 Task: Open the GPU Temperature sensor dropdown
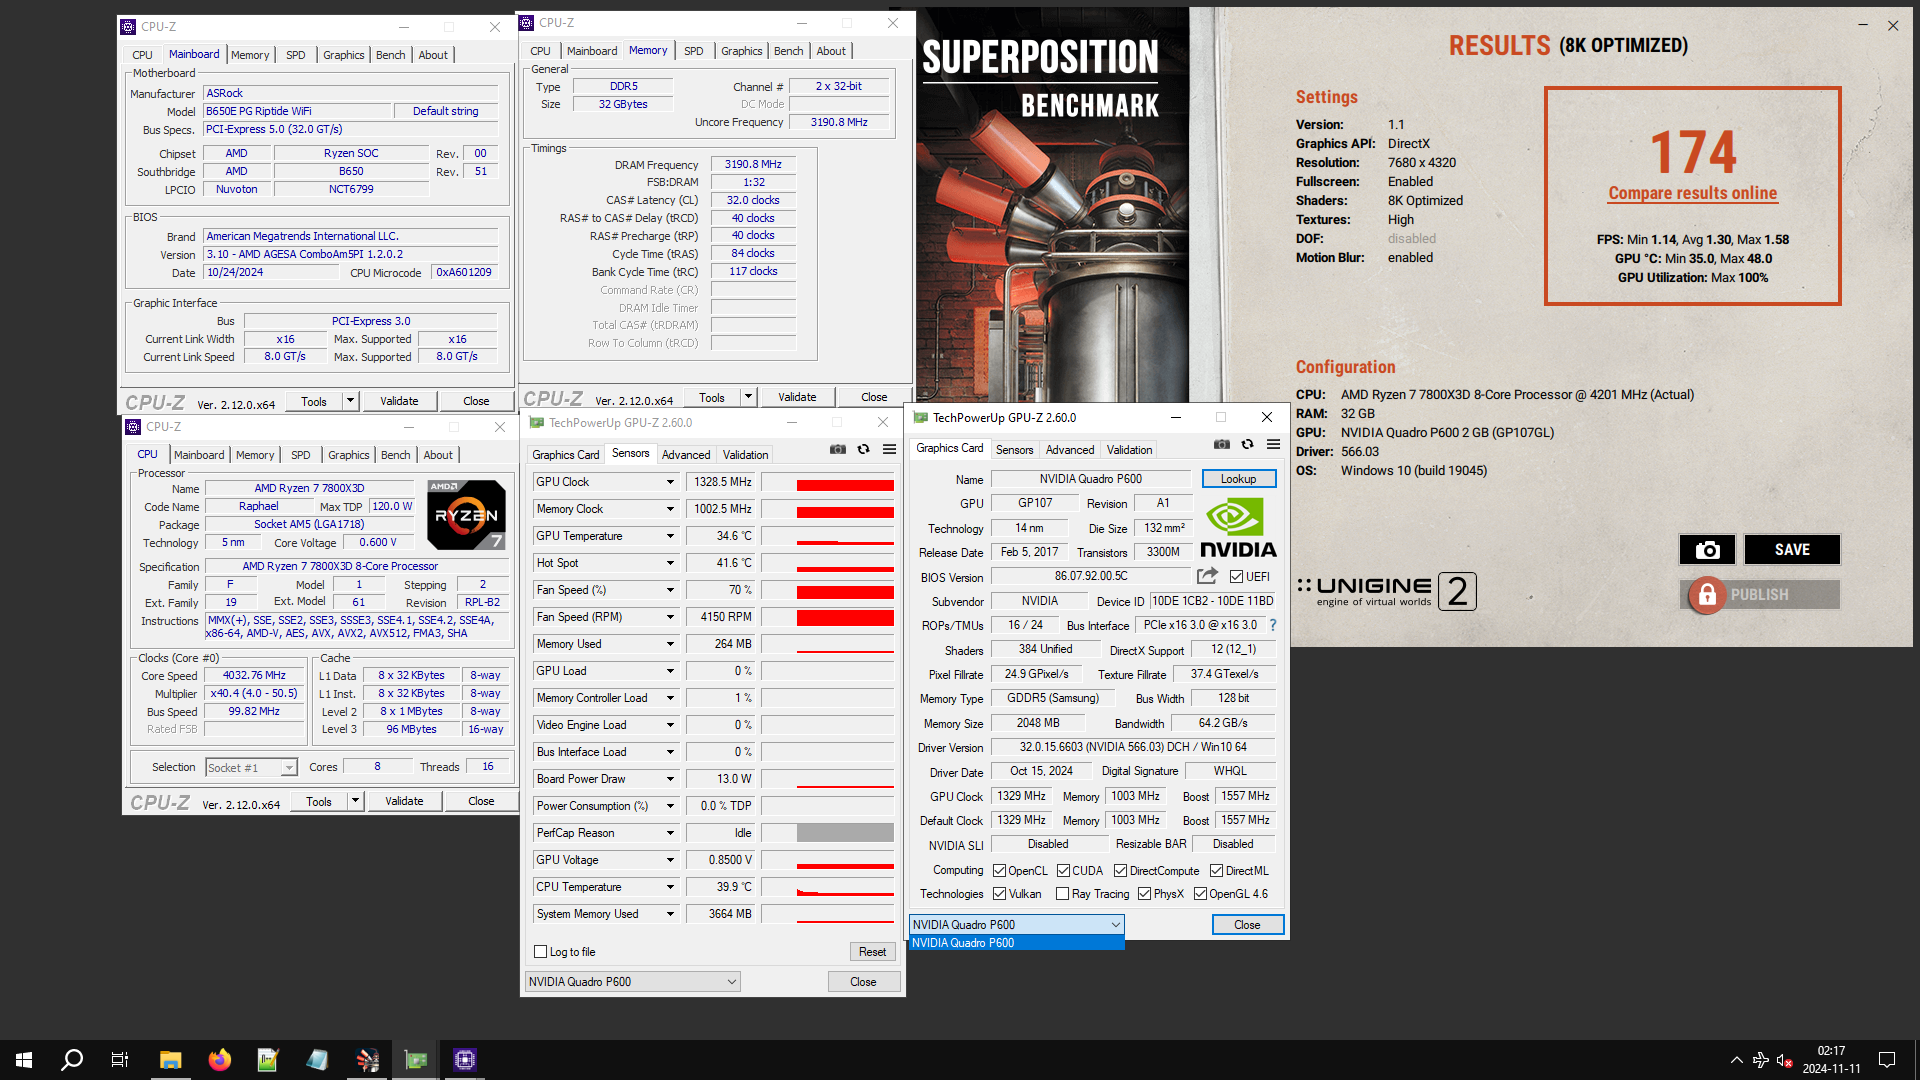tap(670, 536)
